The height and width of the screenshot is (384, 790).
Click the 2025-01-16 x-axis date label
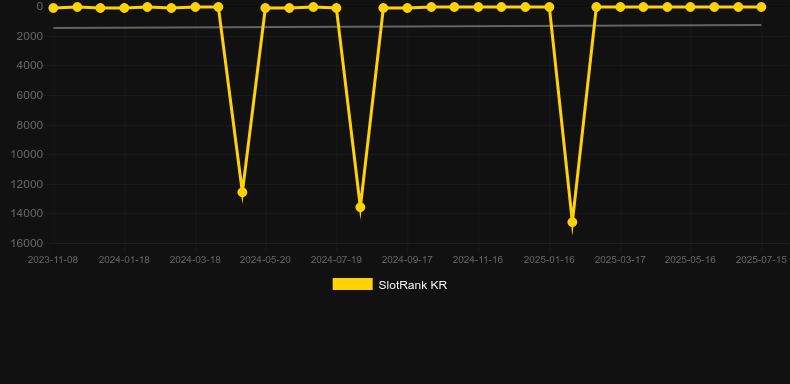[549, 260]
